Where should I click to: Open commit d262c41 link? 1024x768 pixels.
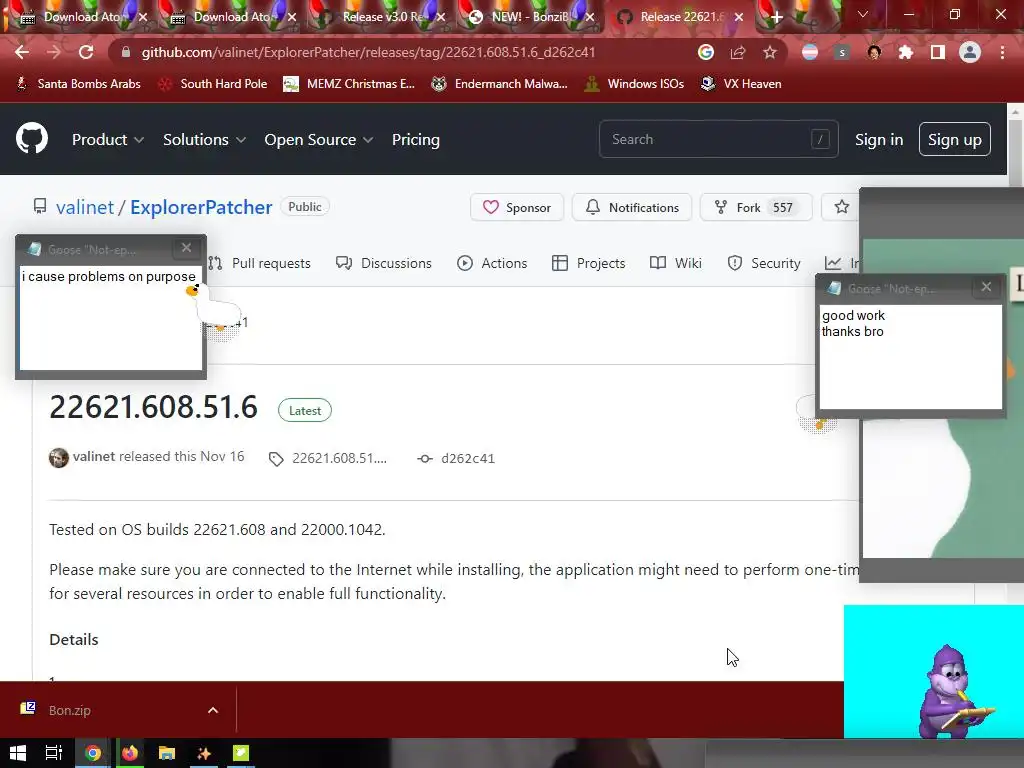coord(456,458)
